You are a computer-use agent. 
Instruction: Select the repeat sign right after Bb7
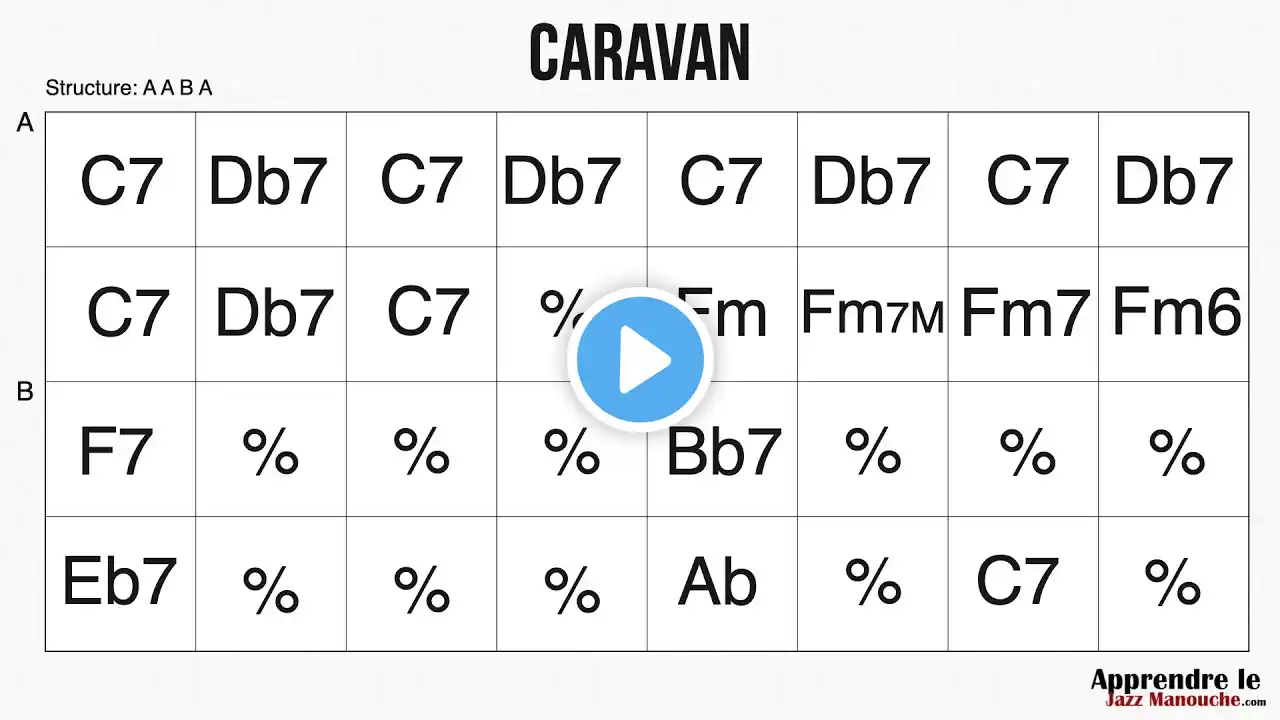click(872, 451)
